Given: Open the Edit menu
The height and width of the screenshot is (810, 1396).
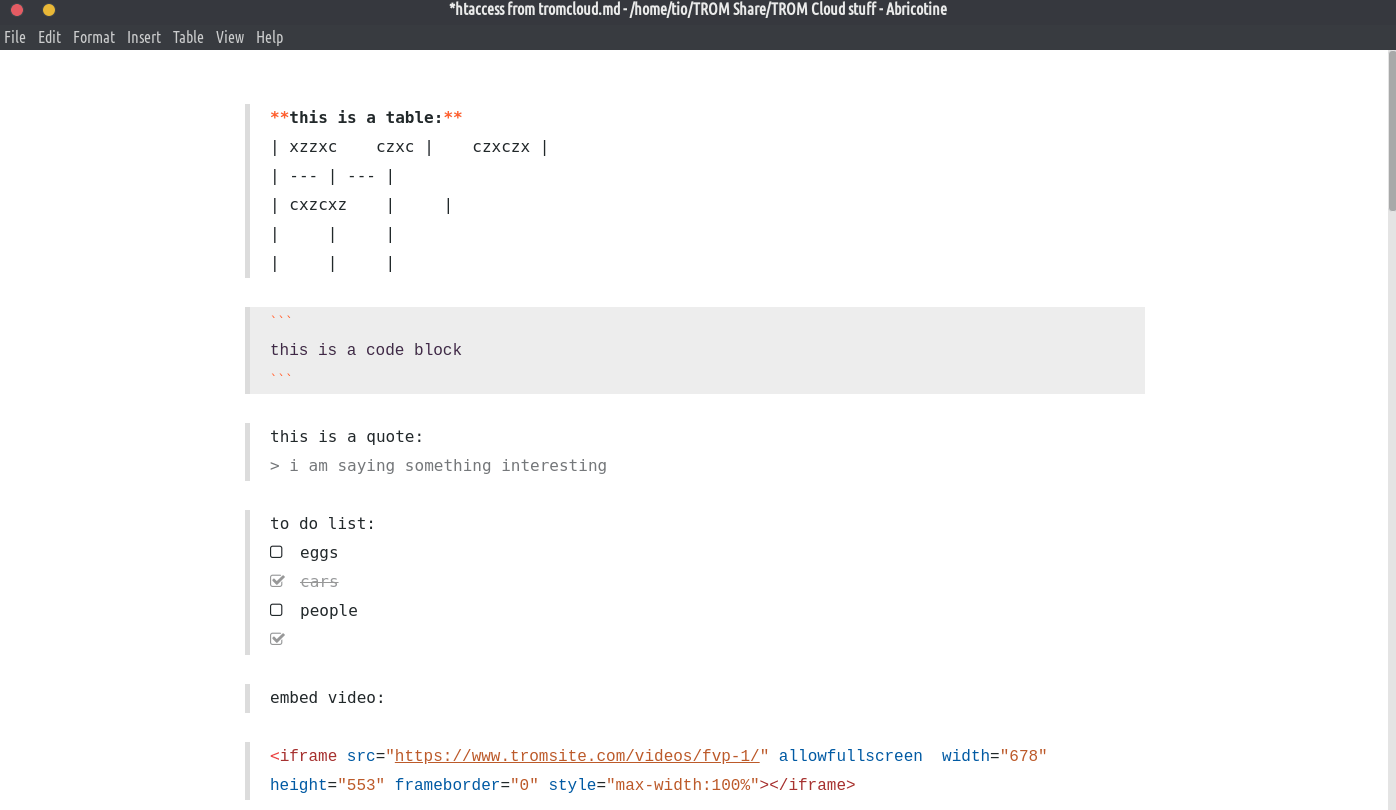Looking at the screenshot, I should (x=49, y=37).
